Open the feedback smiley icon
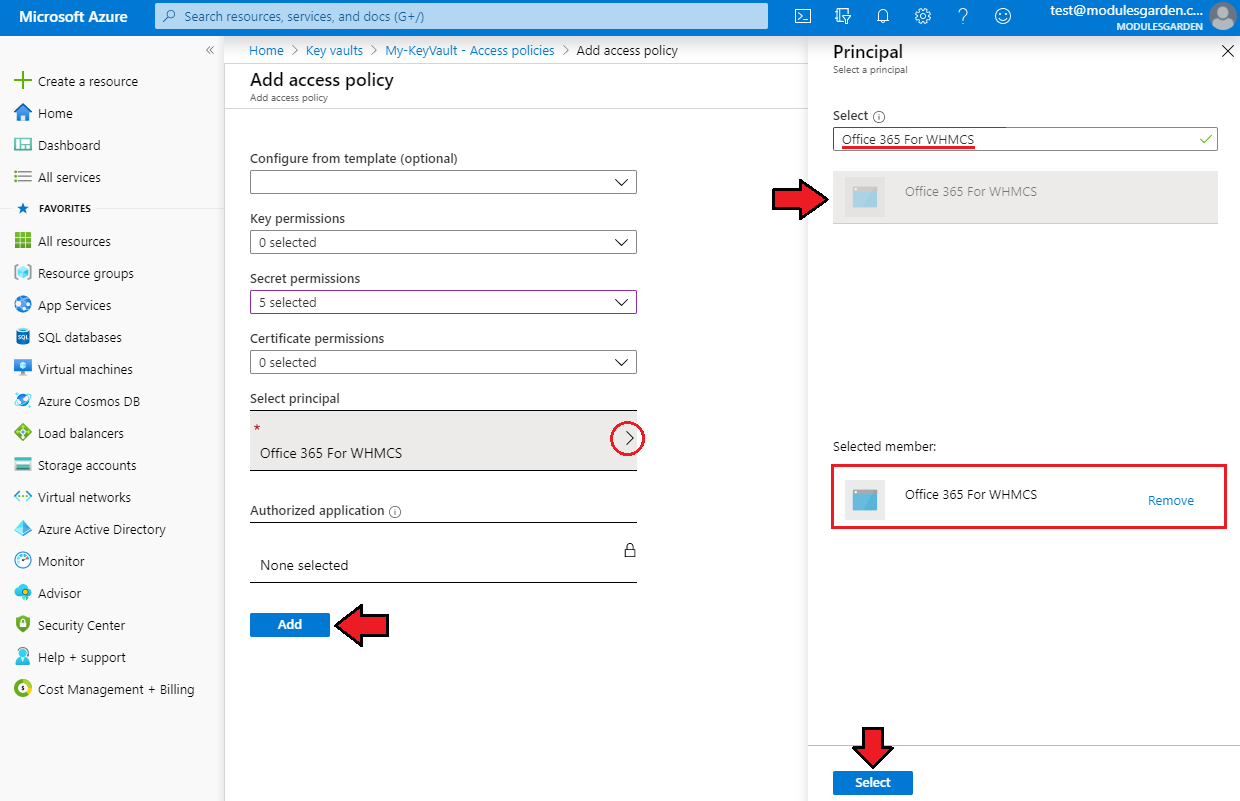This screenshot has height=801, width=1240. tap(1002, 16)
